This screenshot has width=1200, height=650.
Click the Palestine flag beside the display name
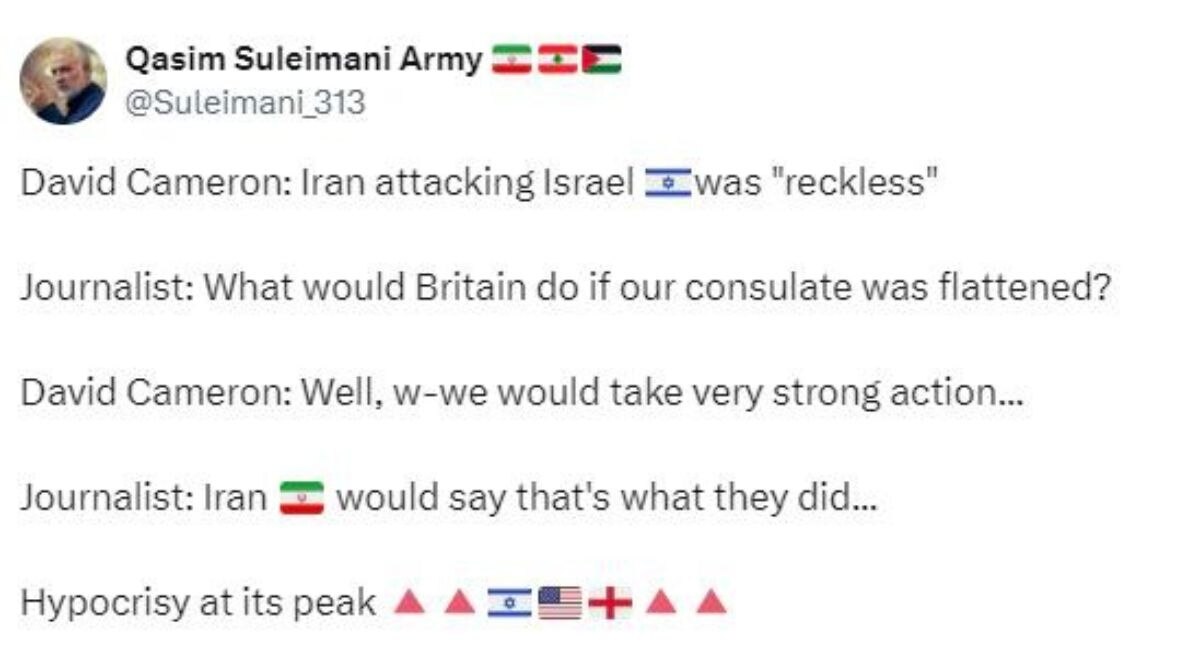[602, 61]
